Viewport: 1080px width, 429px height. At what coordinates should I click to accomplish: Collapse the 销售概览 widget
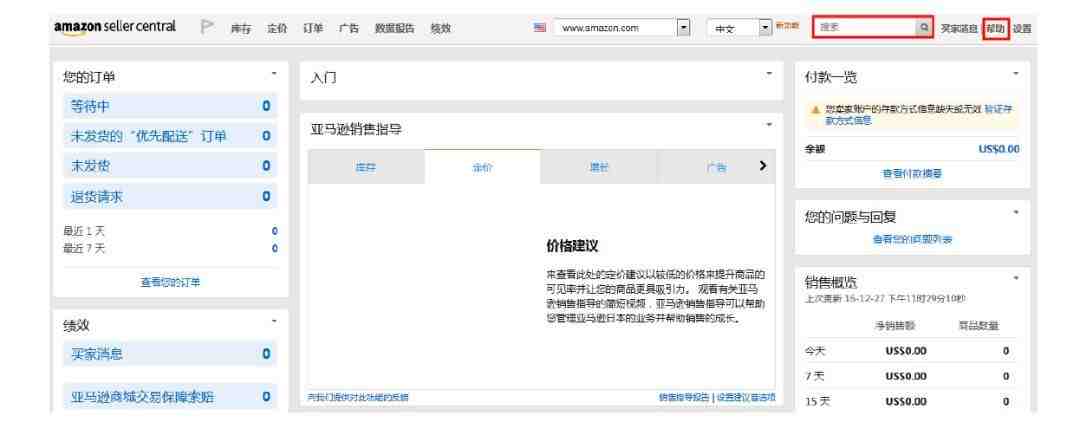pos(1016,278)
